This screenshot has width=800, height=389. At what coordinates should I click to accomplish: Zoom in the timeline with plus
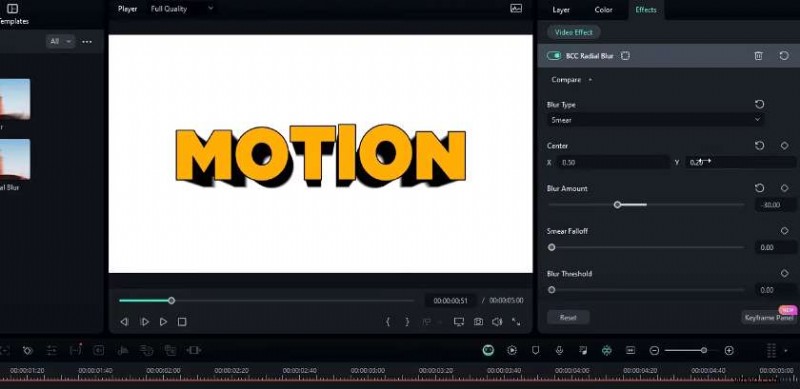(729, 350)
